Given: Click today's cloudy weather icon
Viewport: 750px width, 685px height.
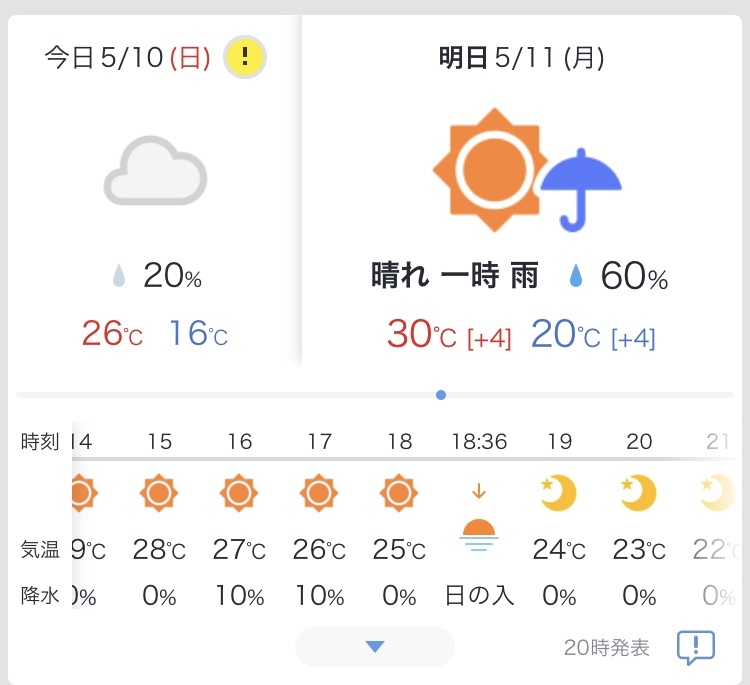Looking at the screenshot, I should [155, 172].
